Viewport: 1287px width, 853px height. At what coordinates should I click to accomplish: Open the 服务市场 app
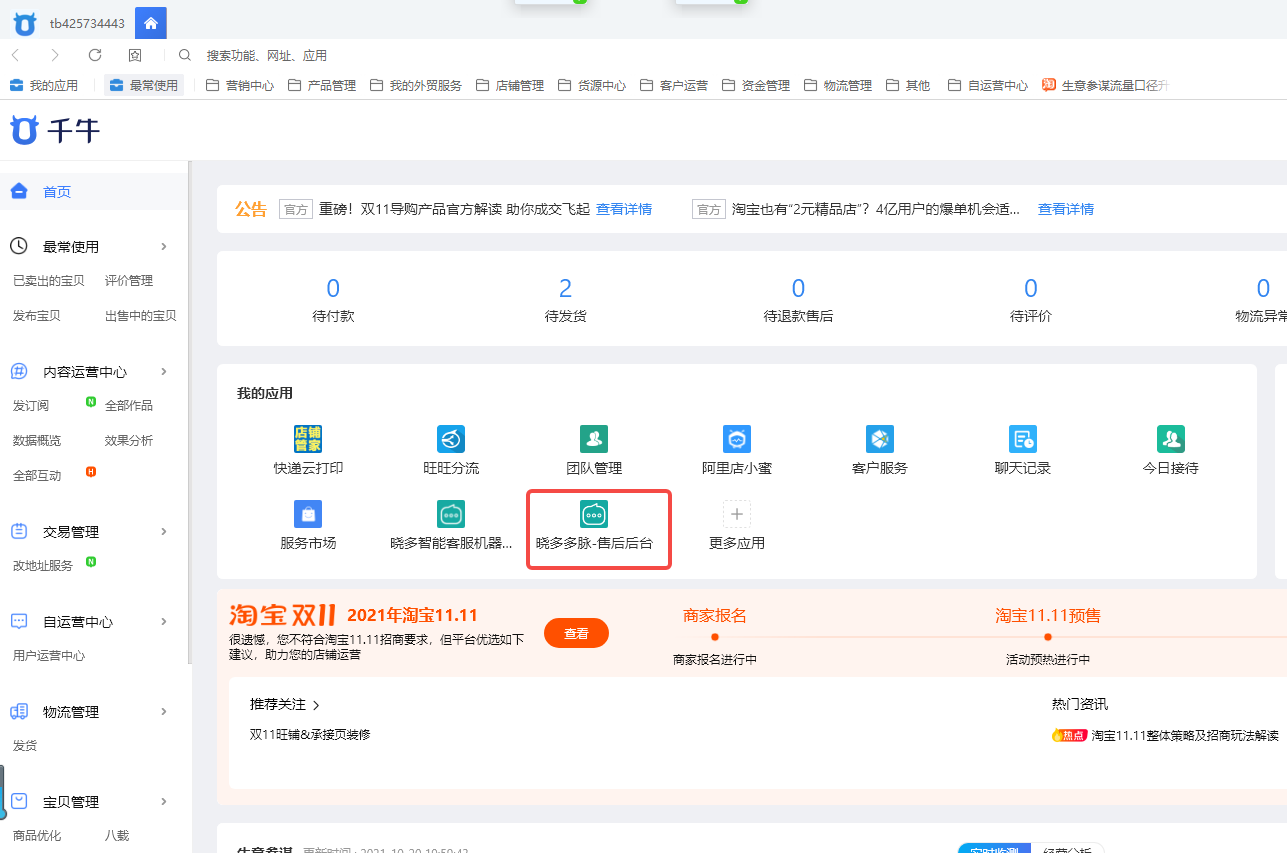tap(308, 514)
